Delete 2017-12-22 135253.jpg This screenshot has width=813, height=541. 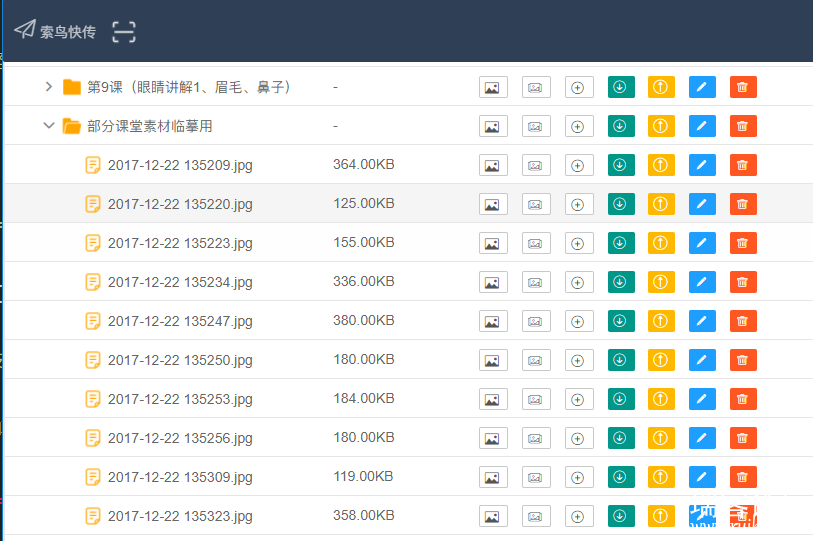pos(743,399)
